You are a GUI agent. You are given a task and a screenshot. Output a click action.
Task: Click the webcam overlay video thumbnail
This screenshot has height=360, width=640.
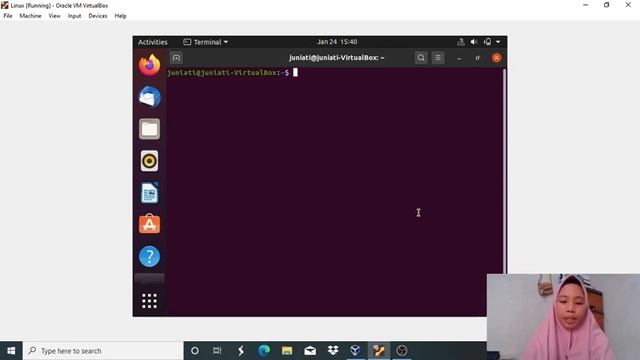point(563,317)
